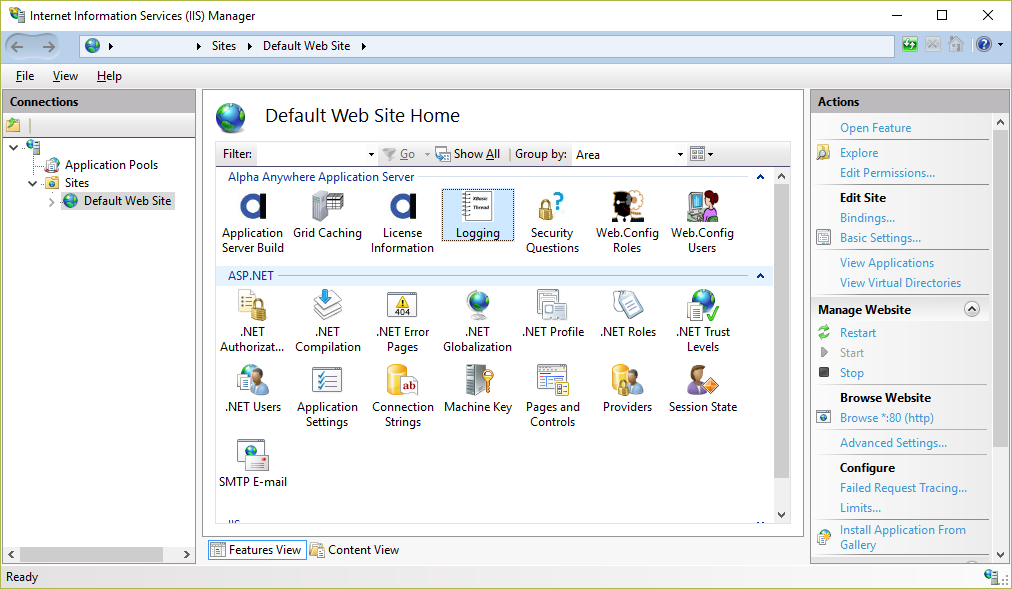The width and height of the screenshot is (1012, 589).
Task: Switch to Content View tab
Action: (x=354, y=550)
